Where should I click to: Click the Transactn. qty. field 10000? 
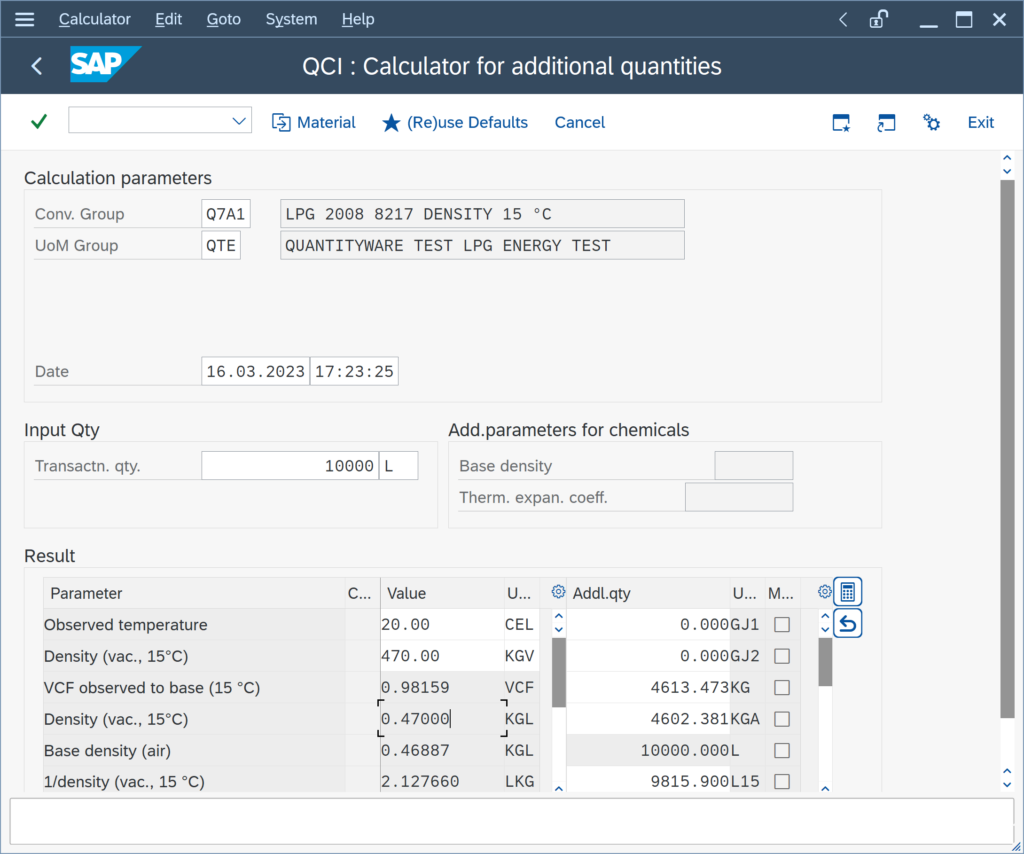pyautogui.click(x=290, y=466)
